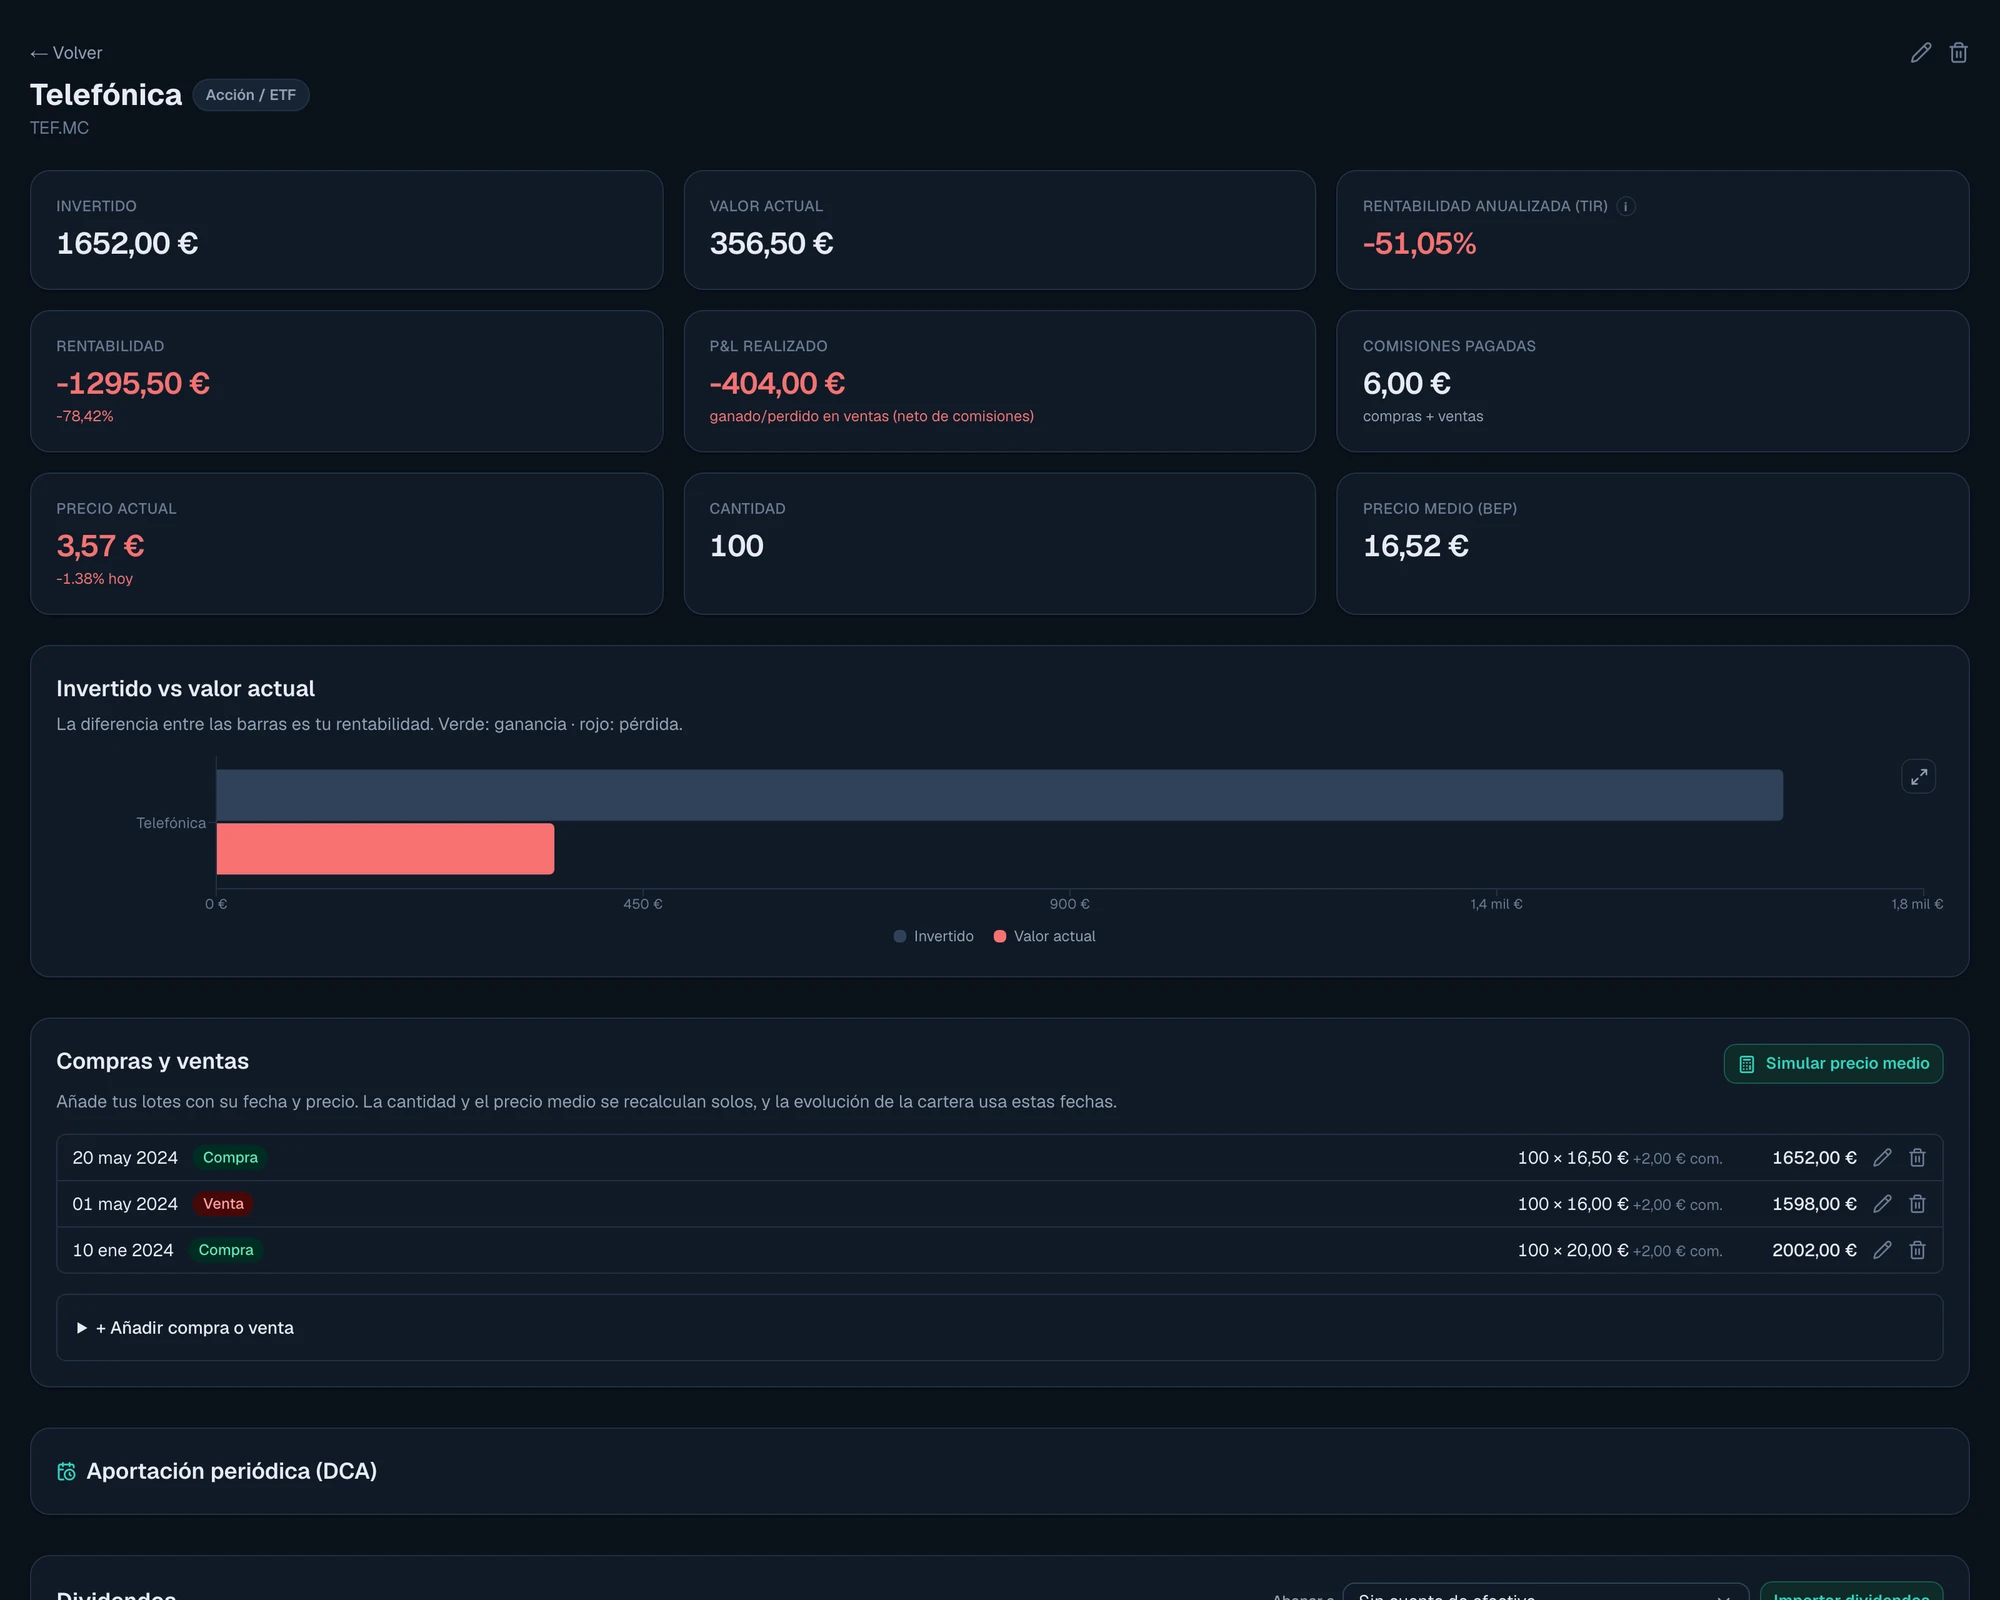Image resolution: width=2000 pixels, height=1600 pixels.
Task: Expand the Añadir compra o venta section
Action: [x=999, y=1328]
